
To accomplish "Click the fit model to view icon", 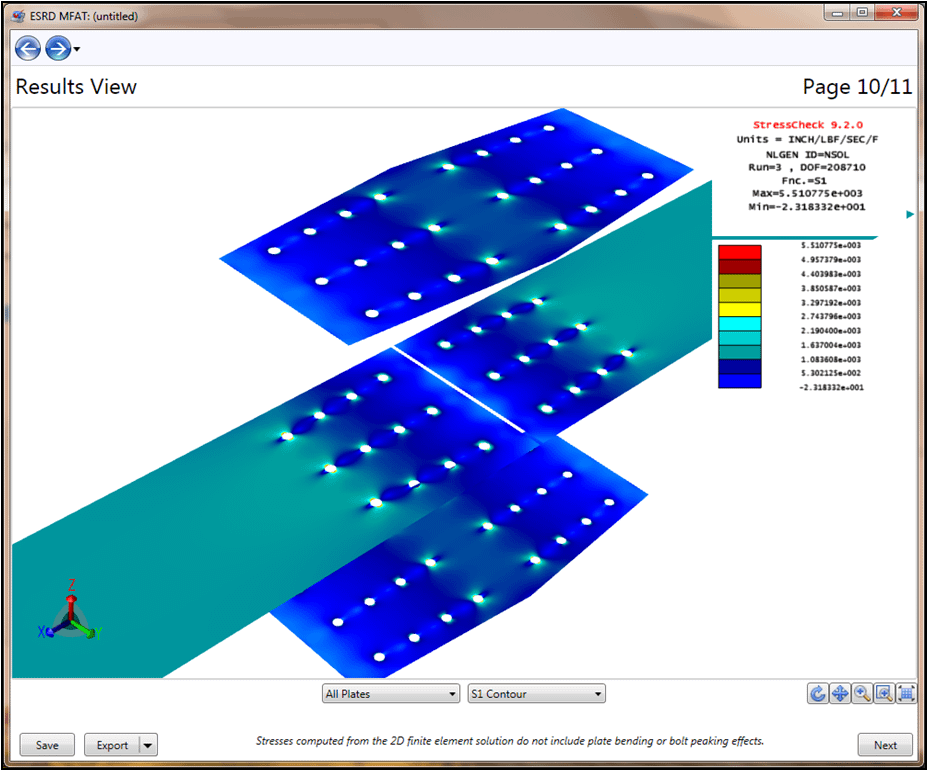I will pos(905,693).
